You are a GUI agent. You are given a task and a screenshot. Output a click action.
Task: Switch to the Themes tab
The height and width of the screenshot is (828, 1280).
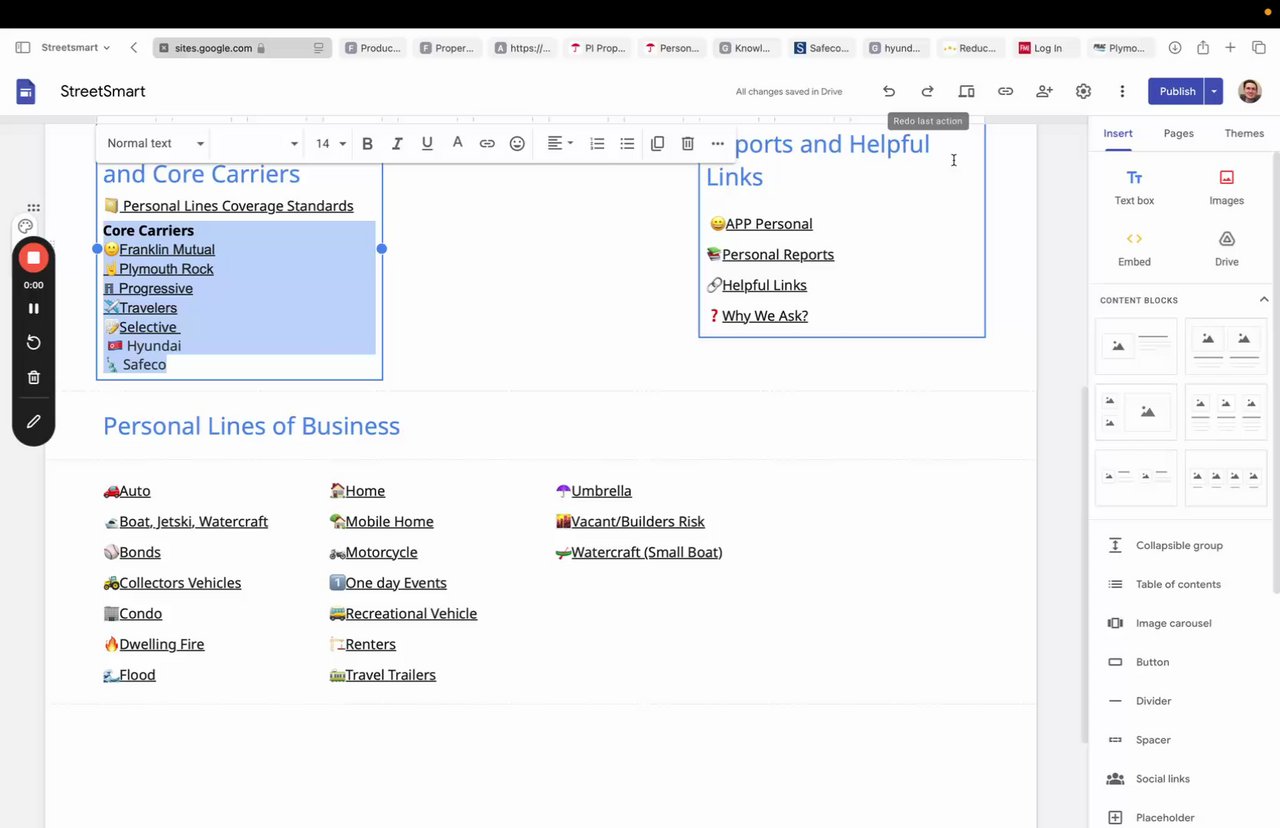pyautogui.click(x=1244, y=133)
